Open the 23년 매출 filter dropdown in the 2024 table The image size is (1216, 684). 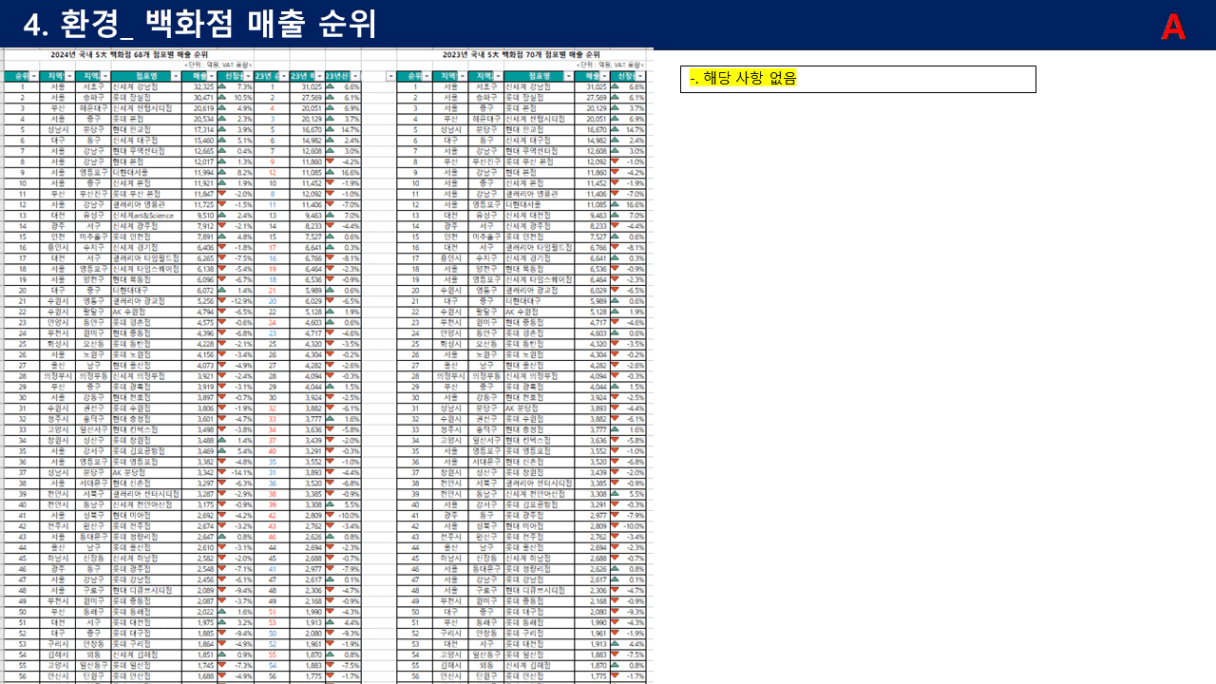coord(320,76)
